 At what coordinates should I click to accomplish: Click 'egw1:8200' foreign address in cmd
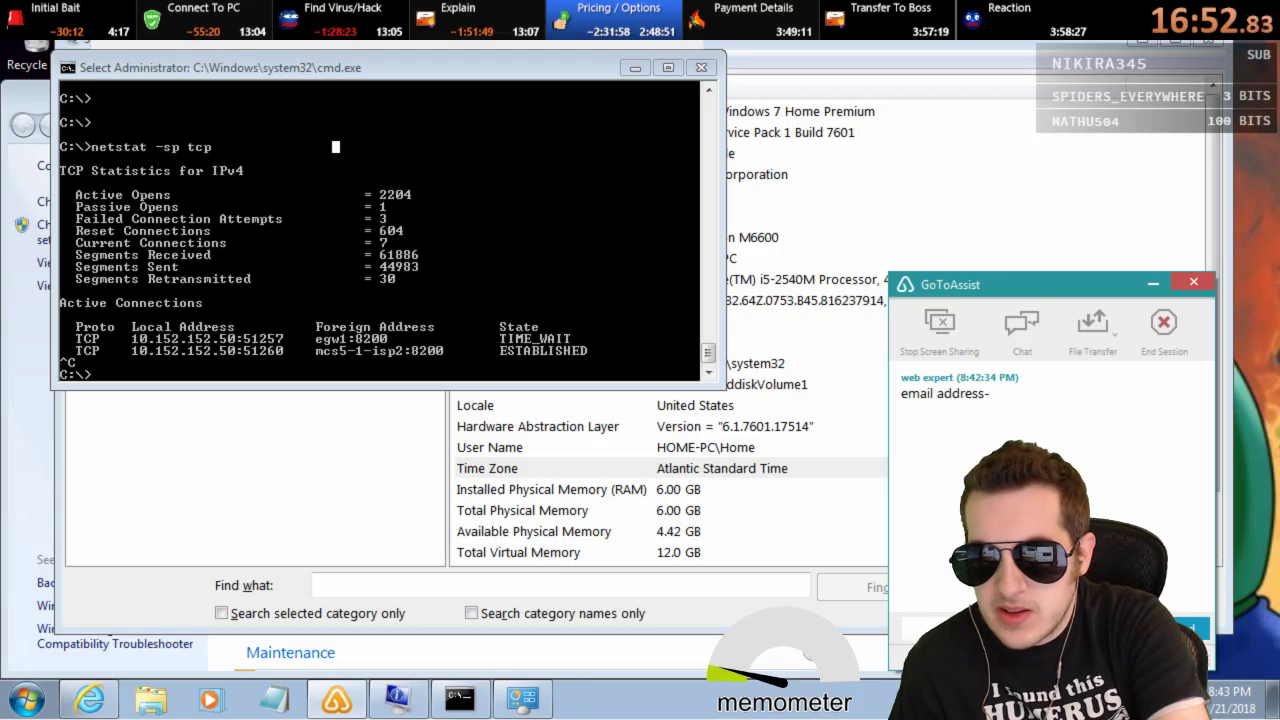[352, 339]
